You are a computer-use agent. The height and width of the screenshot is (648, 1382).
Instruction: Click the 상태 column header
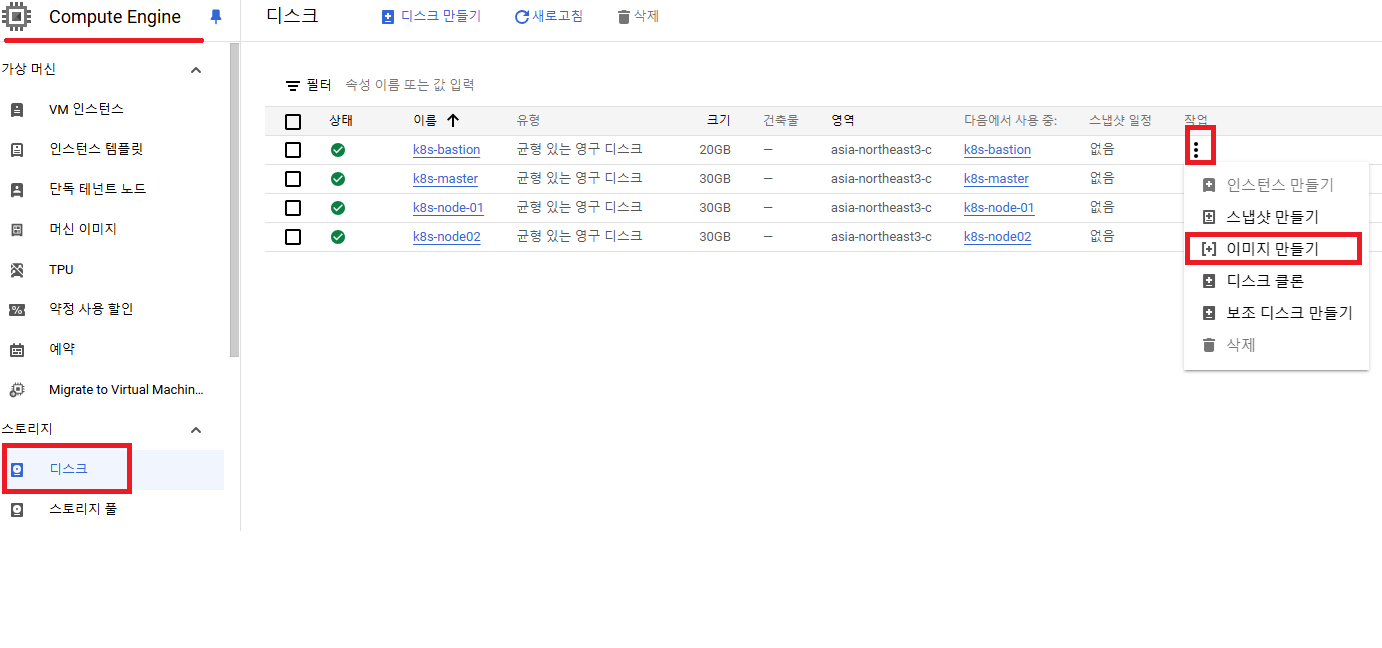[x=342, y=121]
